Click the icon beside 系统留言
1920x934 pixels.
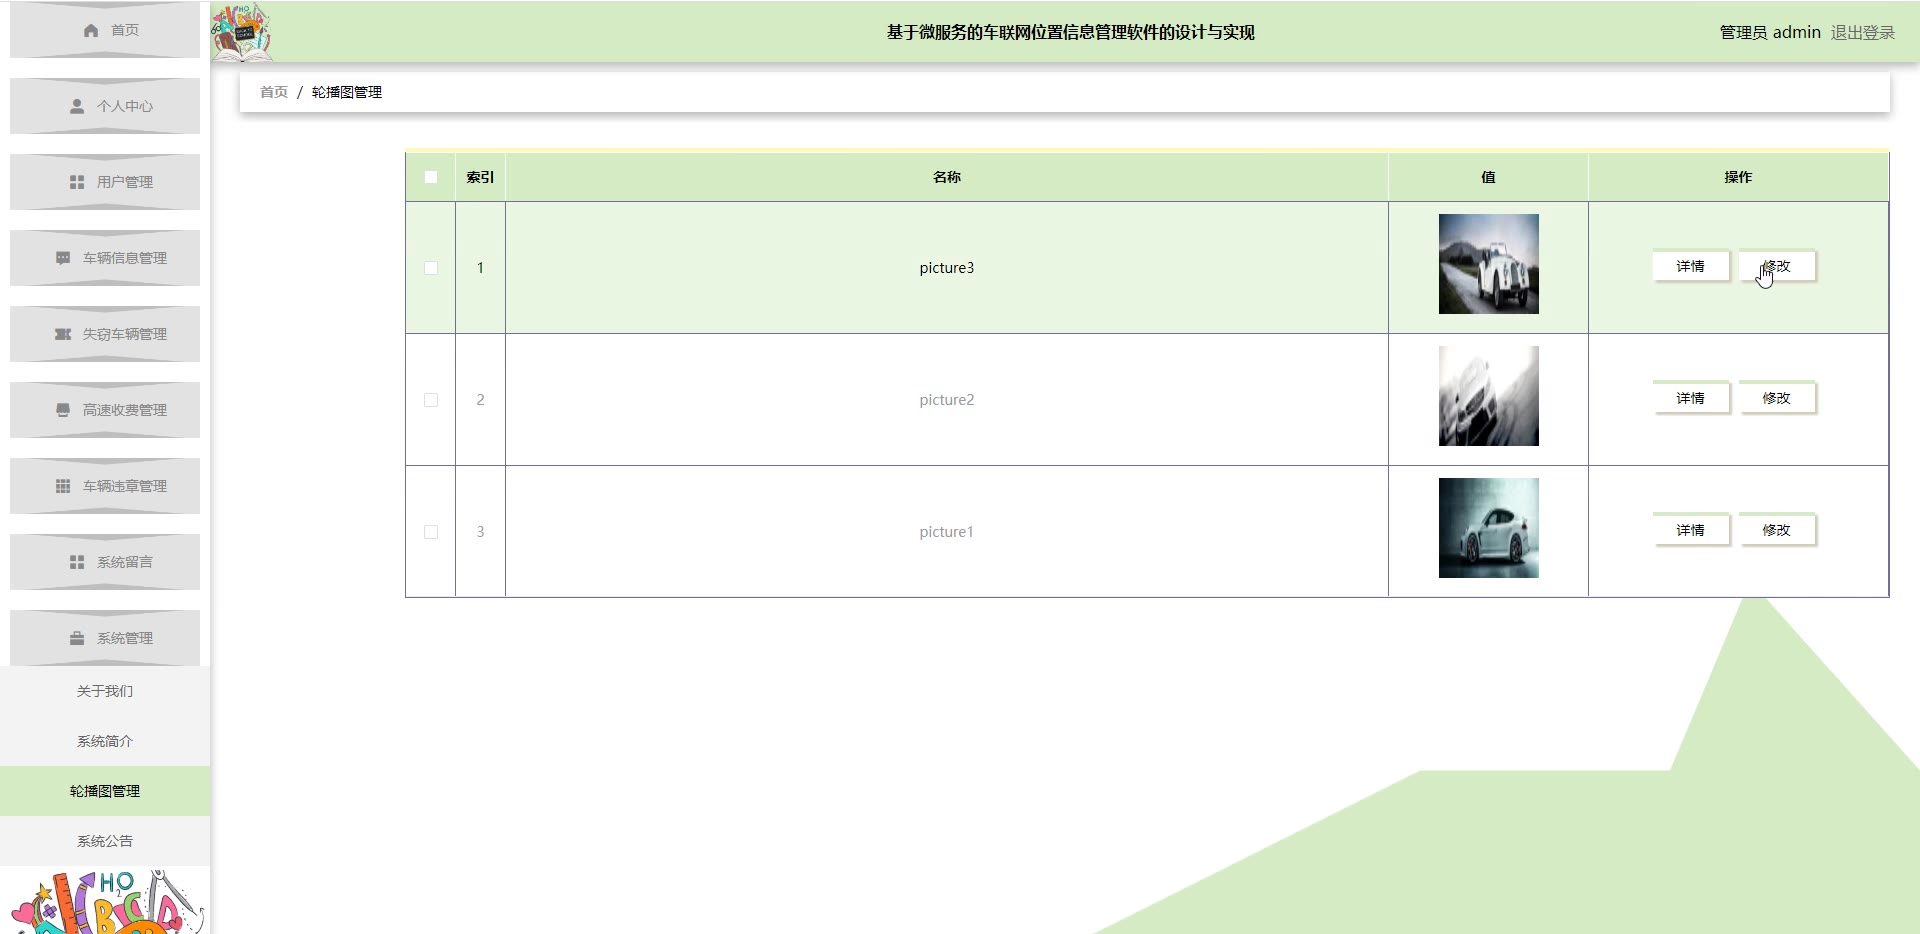point(77,562)
